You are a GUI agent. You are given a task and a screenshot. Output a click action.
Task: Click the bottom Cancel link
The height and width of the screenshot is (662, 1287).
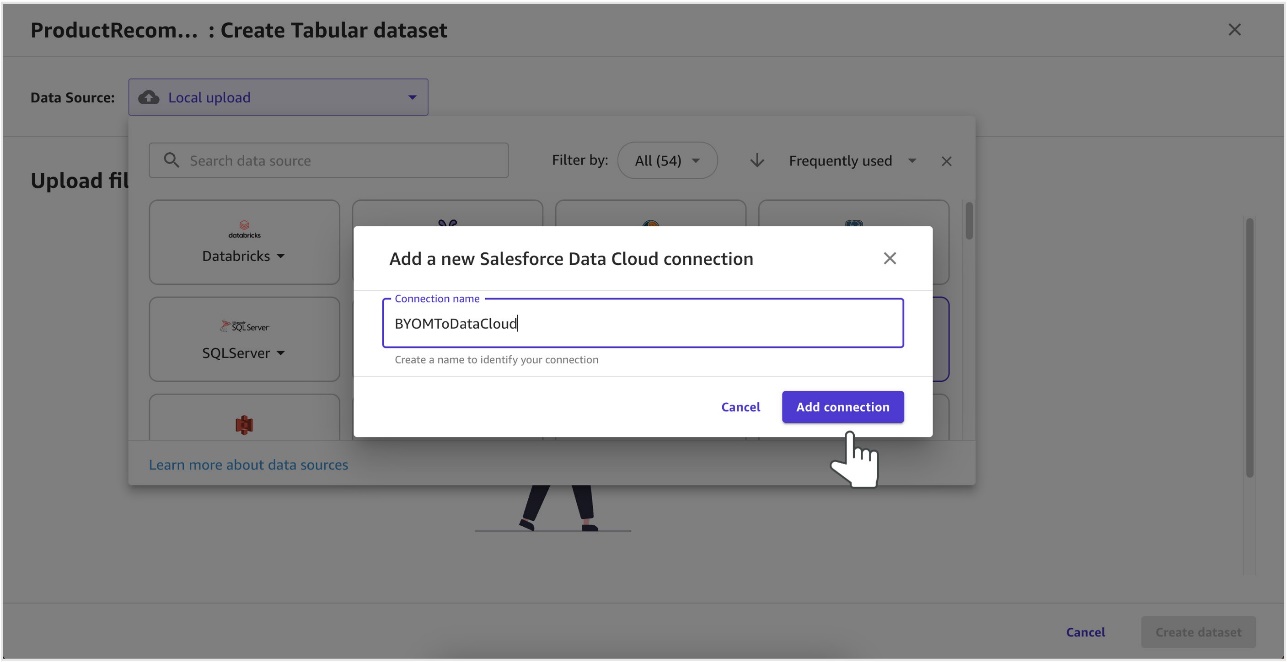(x=1085, y=632)
